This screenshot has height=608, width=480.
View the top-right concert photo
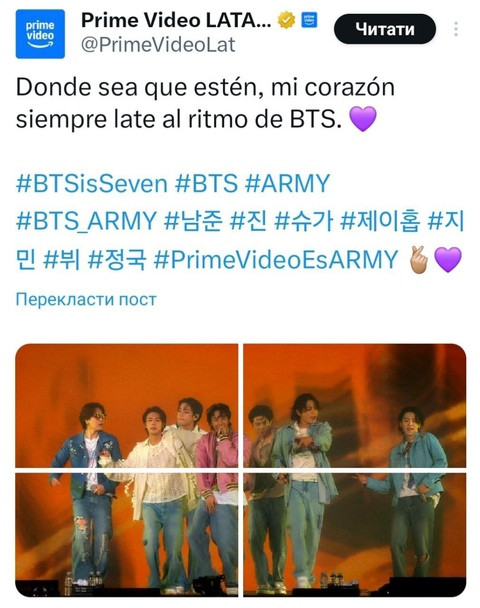tap(355, 406)
